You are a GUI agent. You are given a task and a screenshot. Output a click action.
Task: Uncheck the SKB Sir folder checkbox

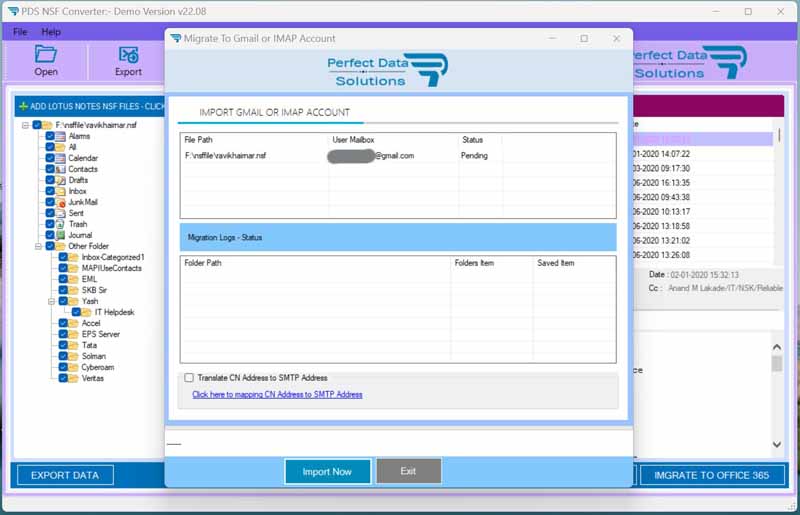coord(63,290)
